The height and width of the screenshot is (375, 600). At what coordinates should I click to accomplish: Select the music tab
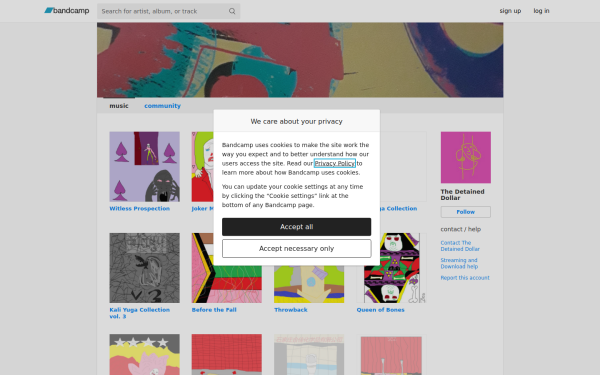119,106
